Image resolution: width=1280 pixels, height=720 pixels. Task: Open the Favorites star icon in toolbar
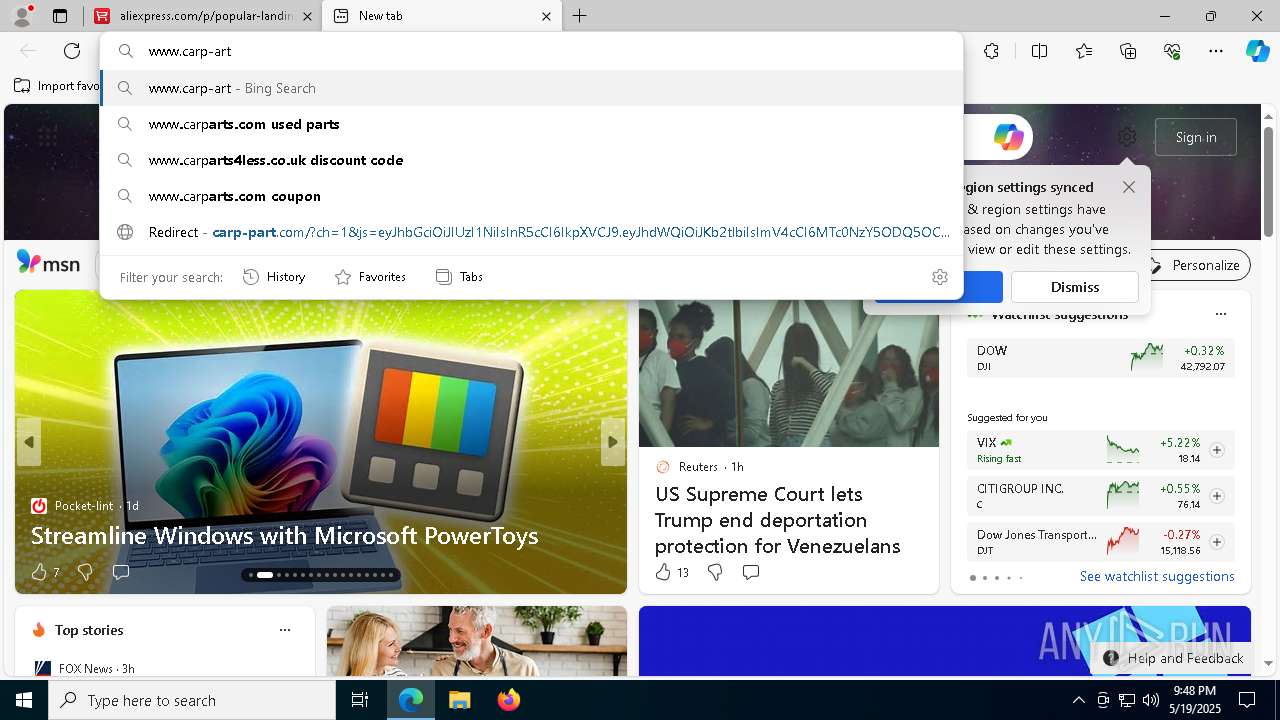click(1084, 51)
